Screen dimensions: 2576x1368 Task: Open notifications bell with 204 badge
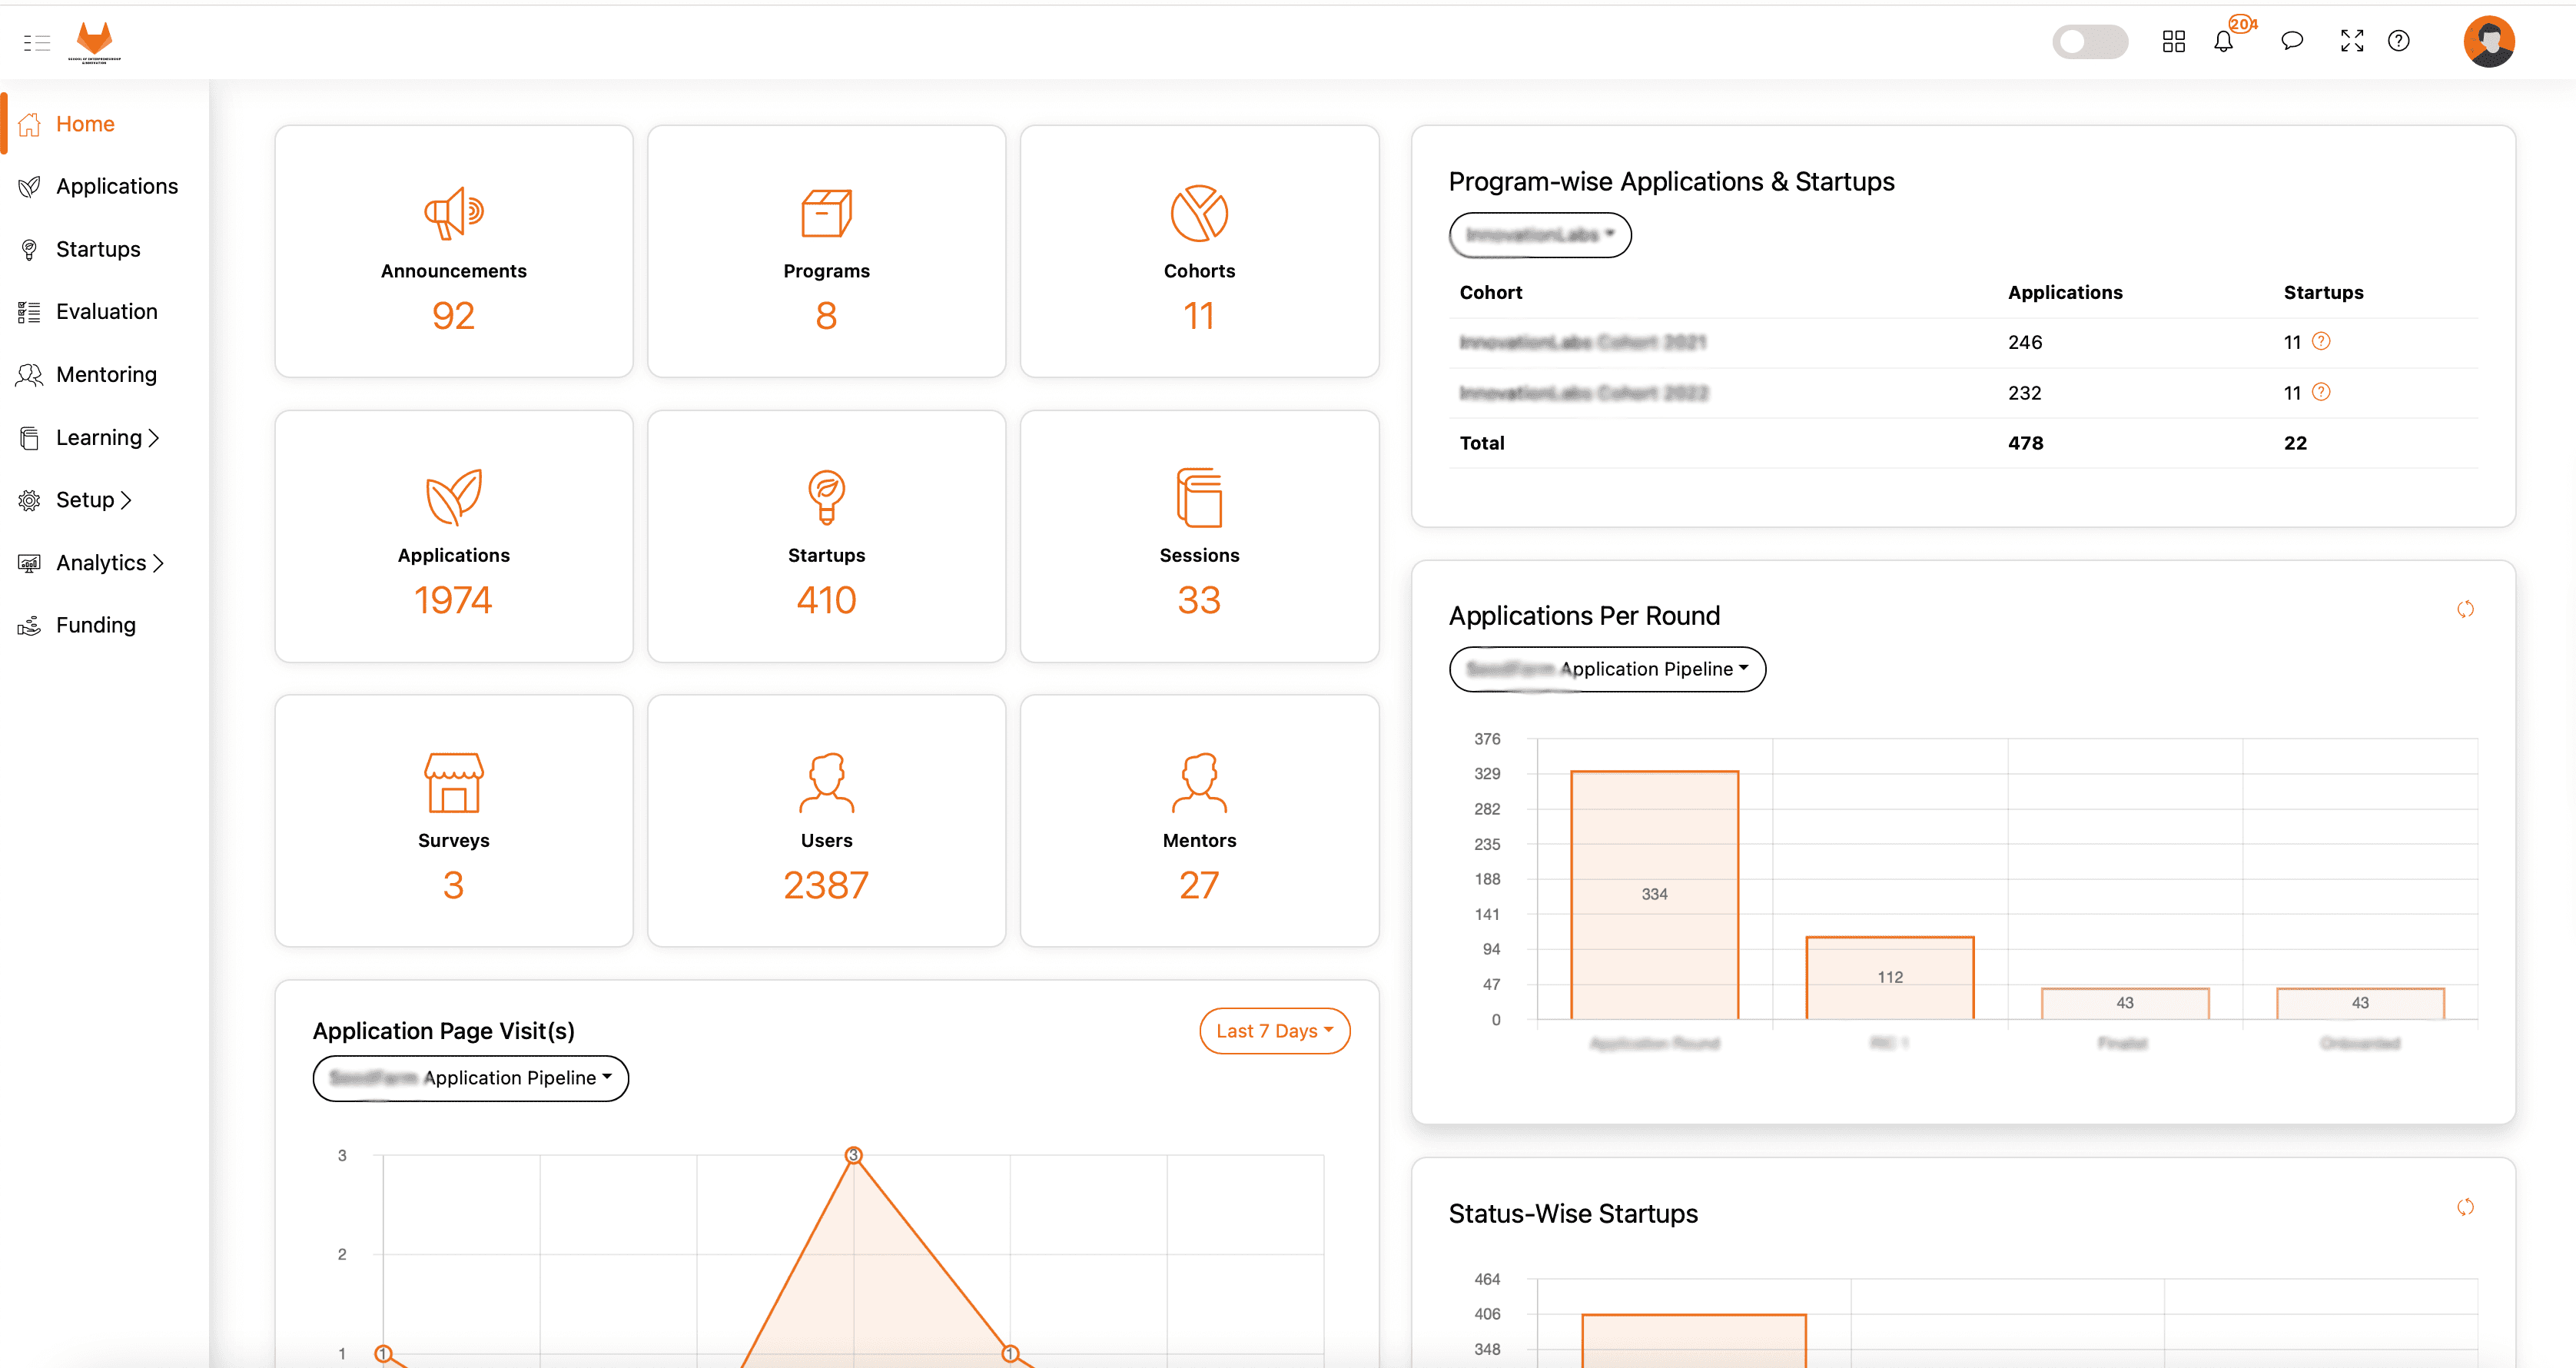pos(2224,41)
